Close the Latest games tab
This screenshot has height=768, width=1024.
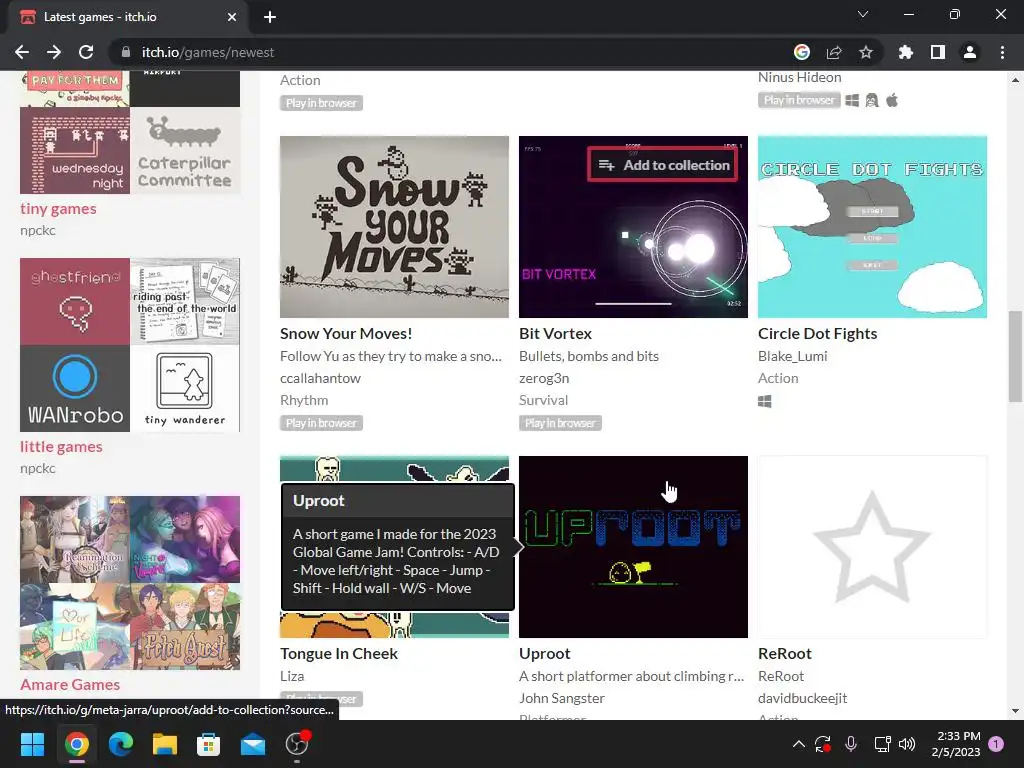click(232, 17)
